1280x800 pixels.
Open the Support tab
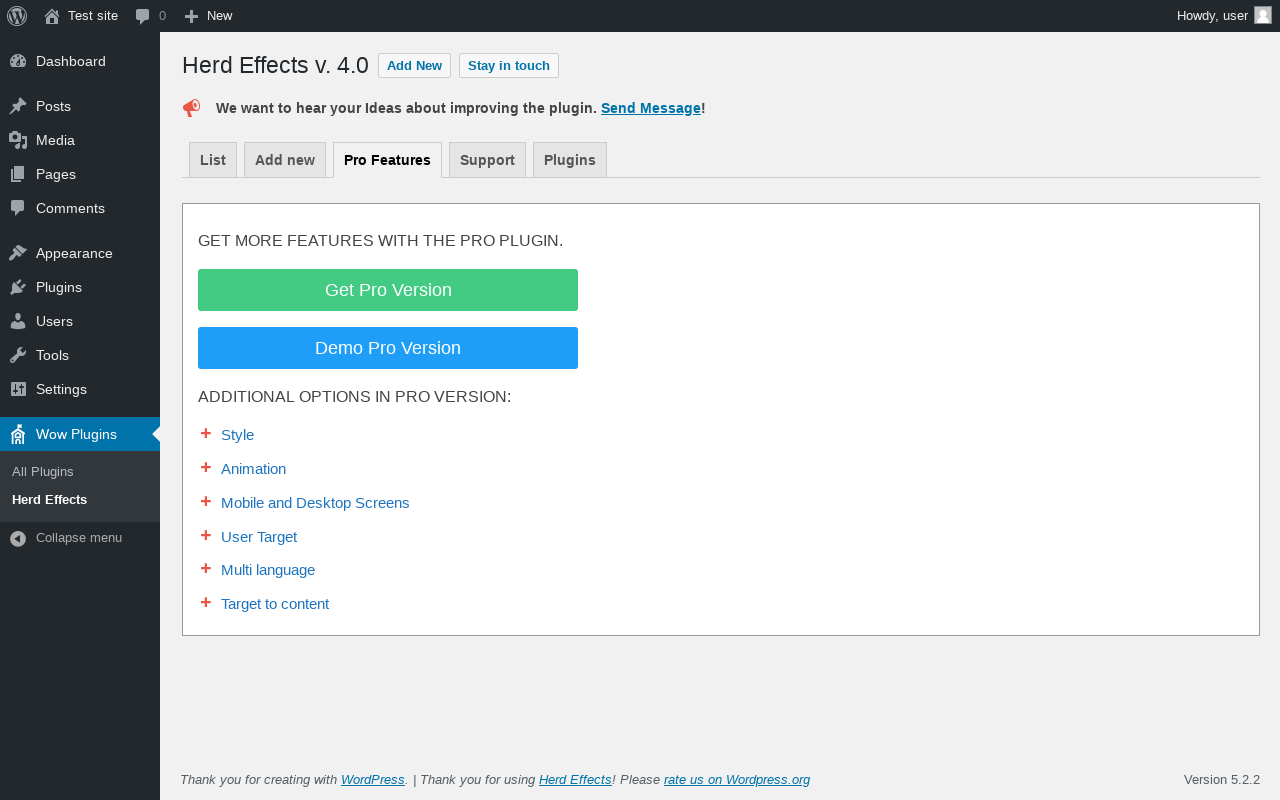point(487,160)
